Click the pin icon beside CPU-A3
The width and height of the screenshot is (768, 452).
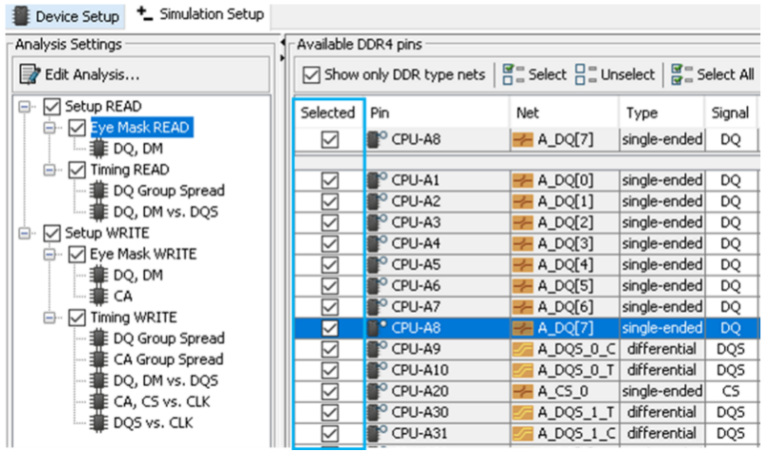point(377,222)
